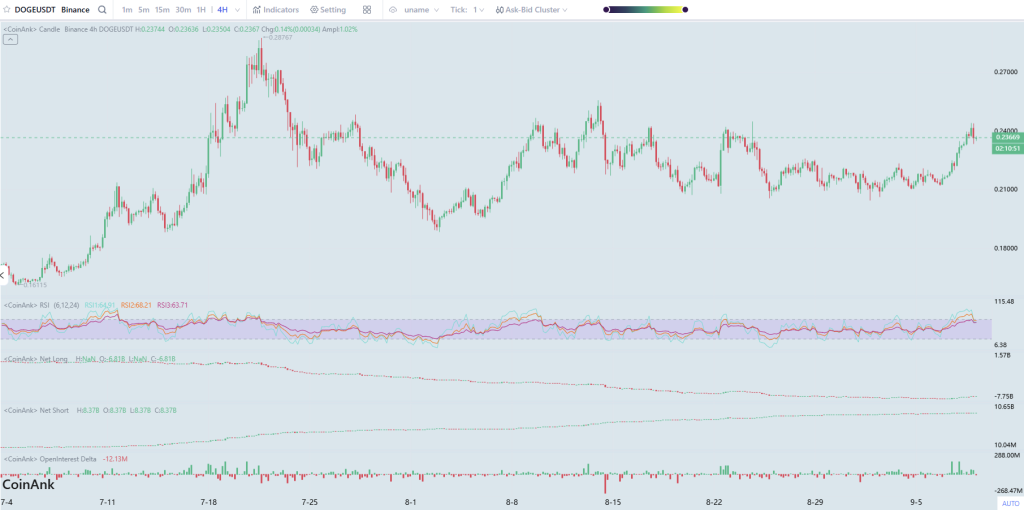Switch to the 1m timeframe

[127, 10]
